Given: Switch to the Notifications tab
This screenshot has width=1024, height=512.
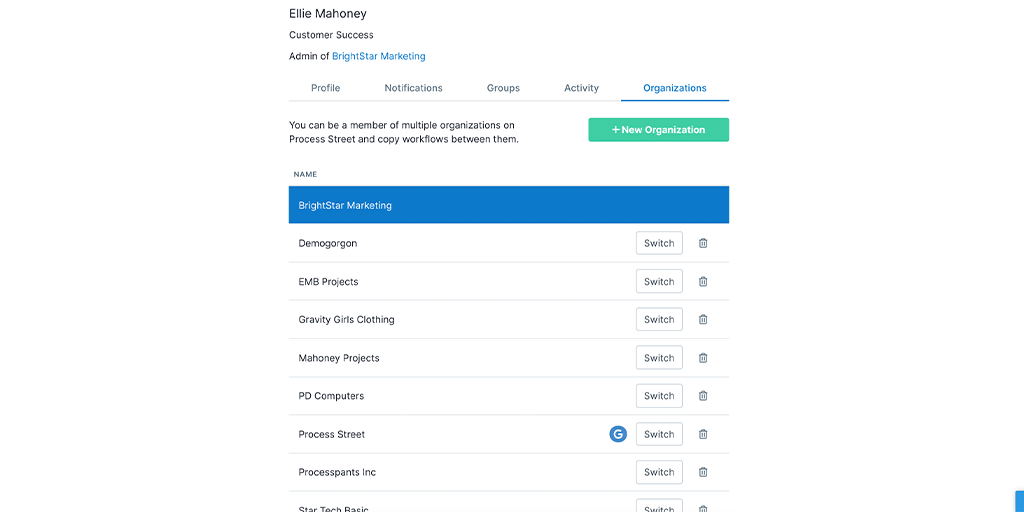Looking at the screenshot, I should pyautogui.click(x=413, y=88).
